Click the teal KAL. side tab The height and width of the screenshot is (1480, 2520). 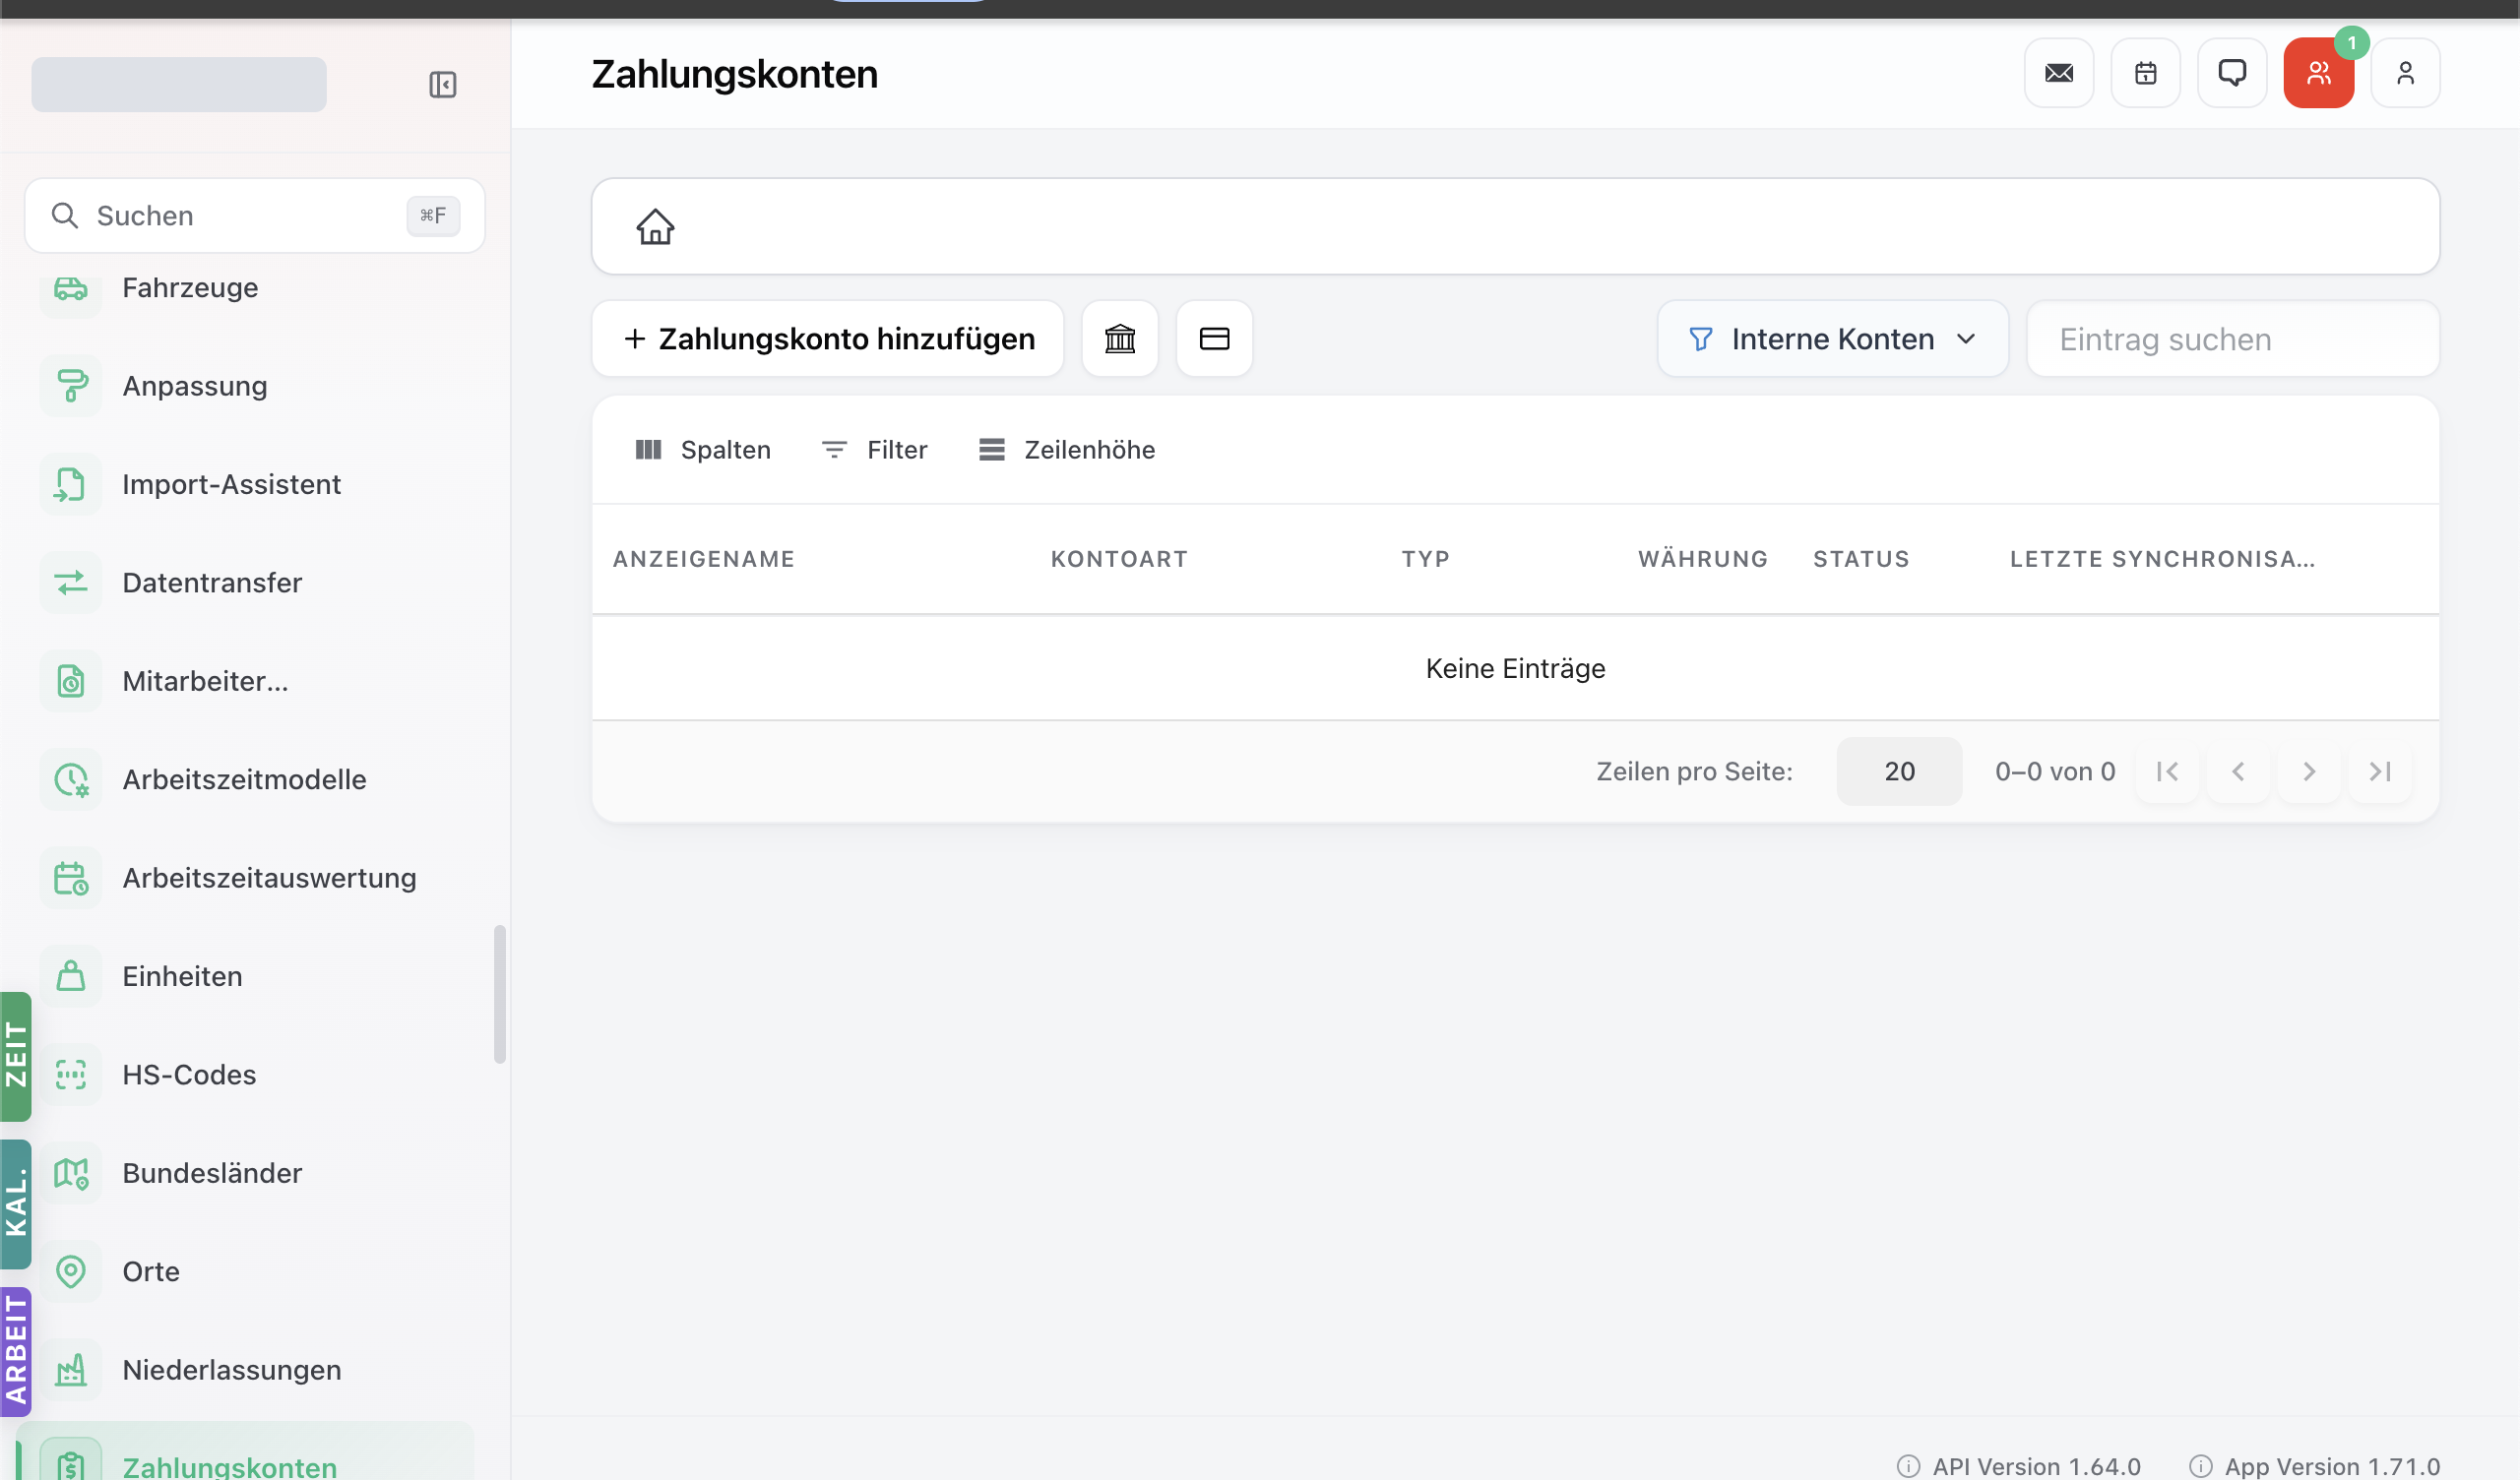coord(16,1204)
